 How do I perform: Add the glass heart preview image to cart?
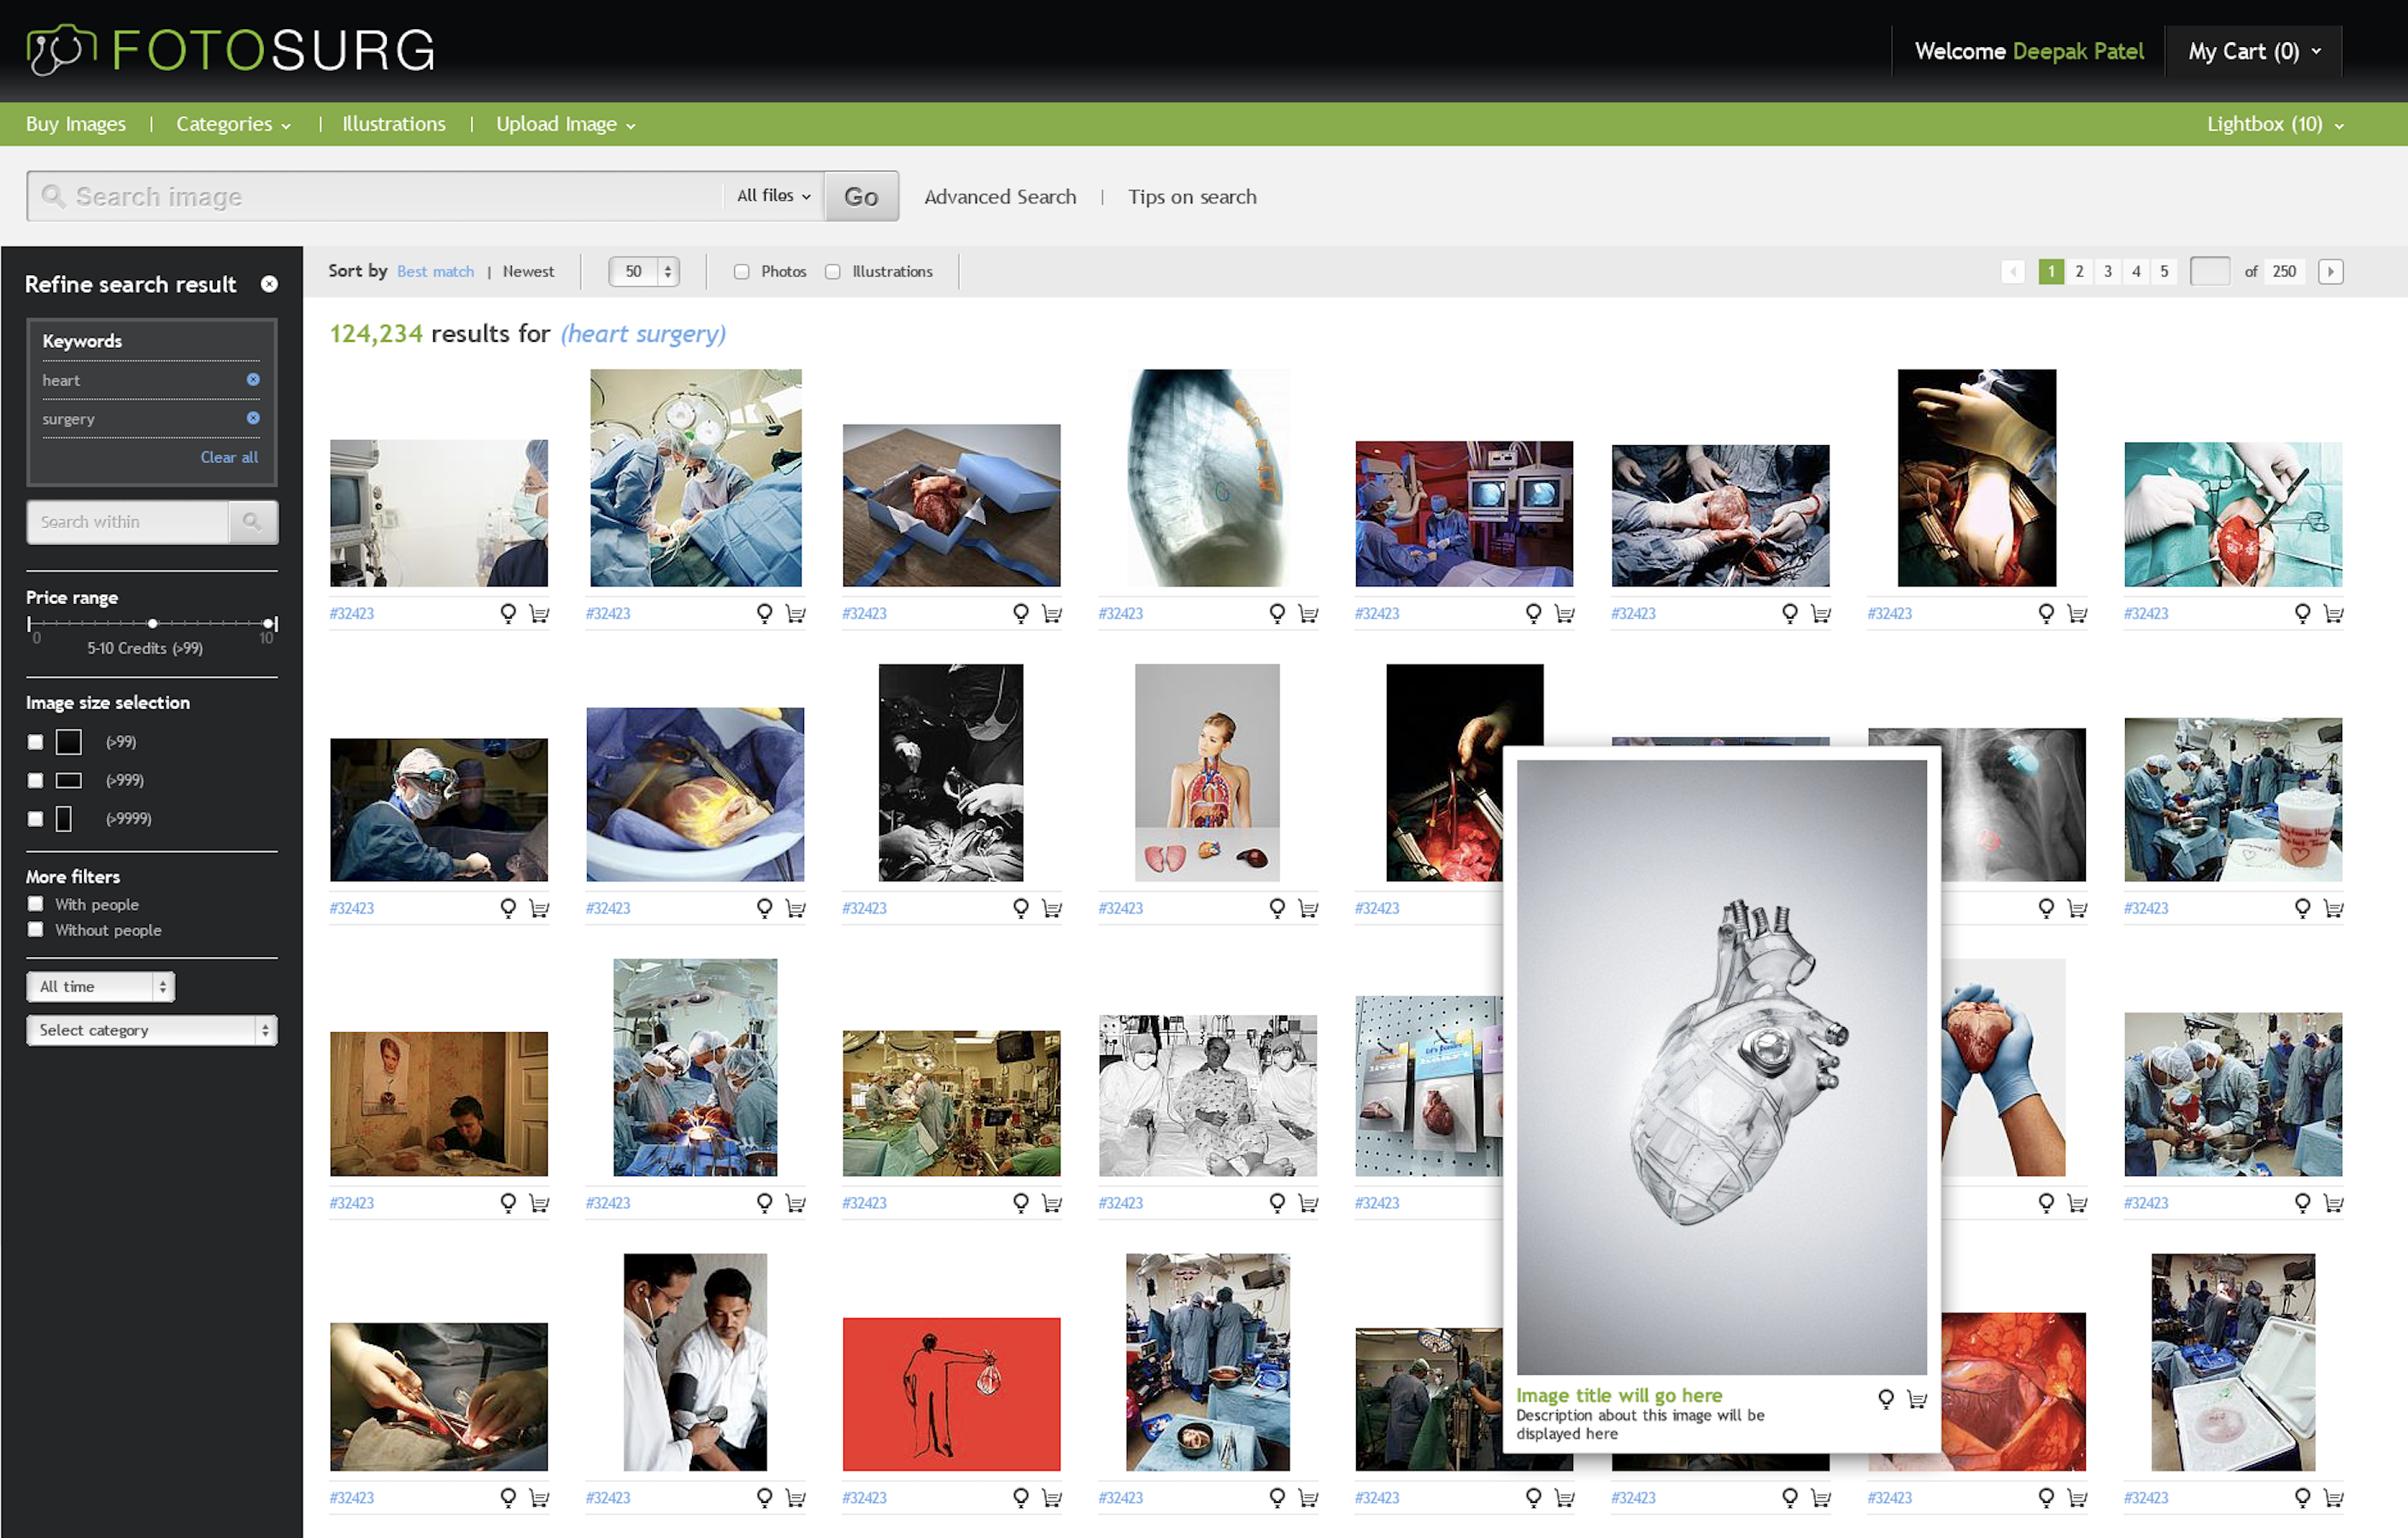[1916, 1399]
